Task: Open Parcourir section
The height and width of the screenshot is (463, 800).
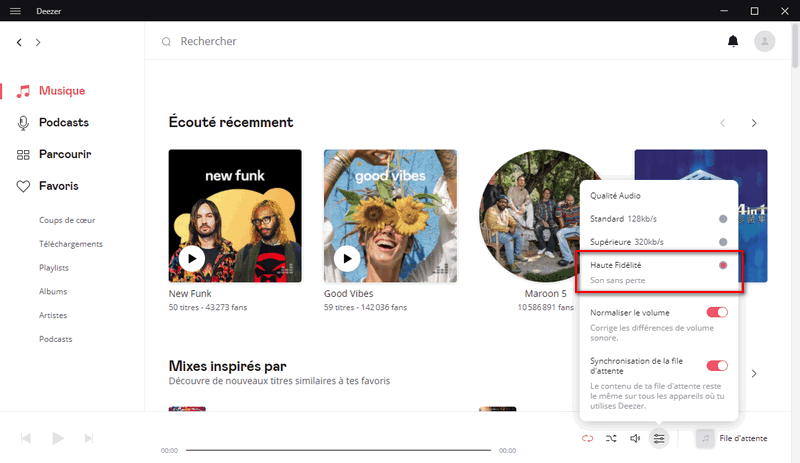Action: click(65, 154)
